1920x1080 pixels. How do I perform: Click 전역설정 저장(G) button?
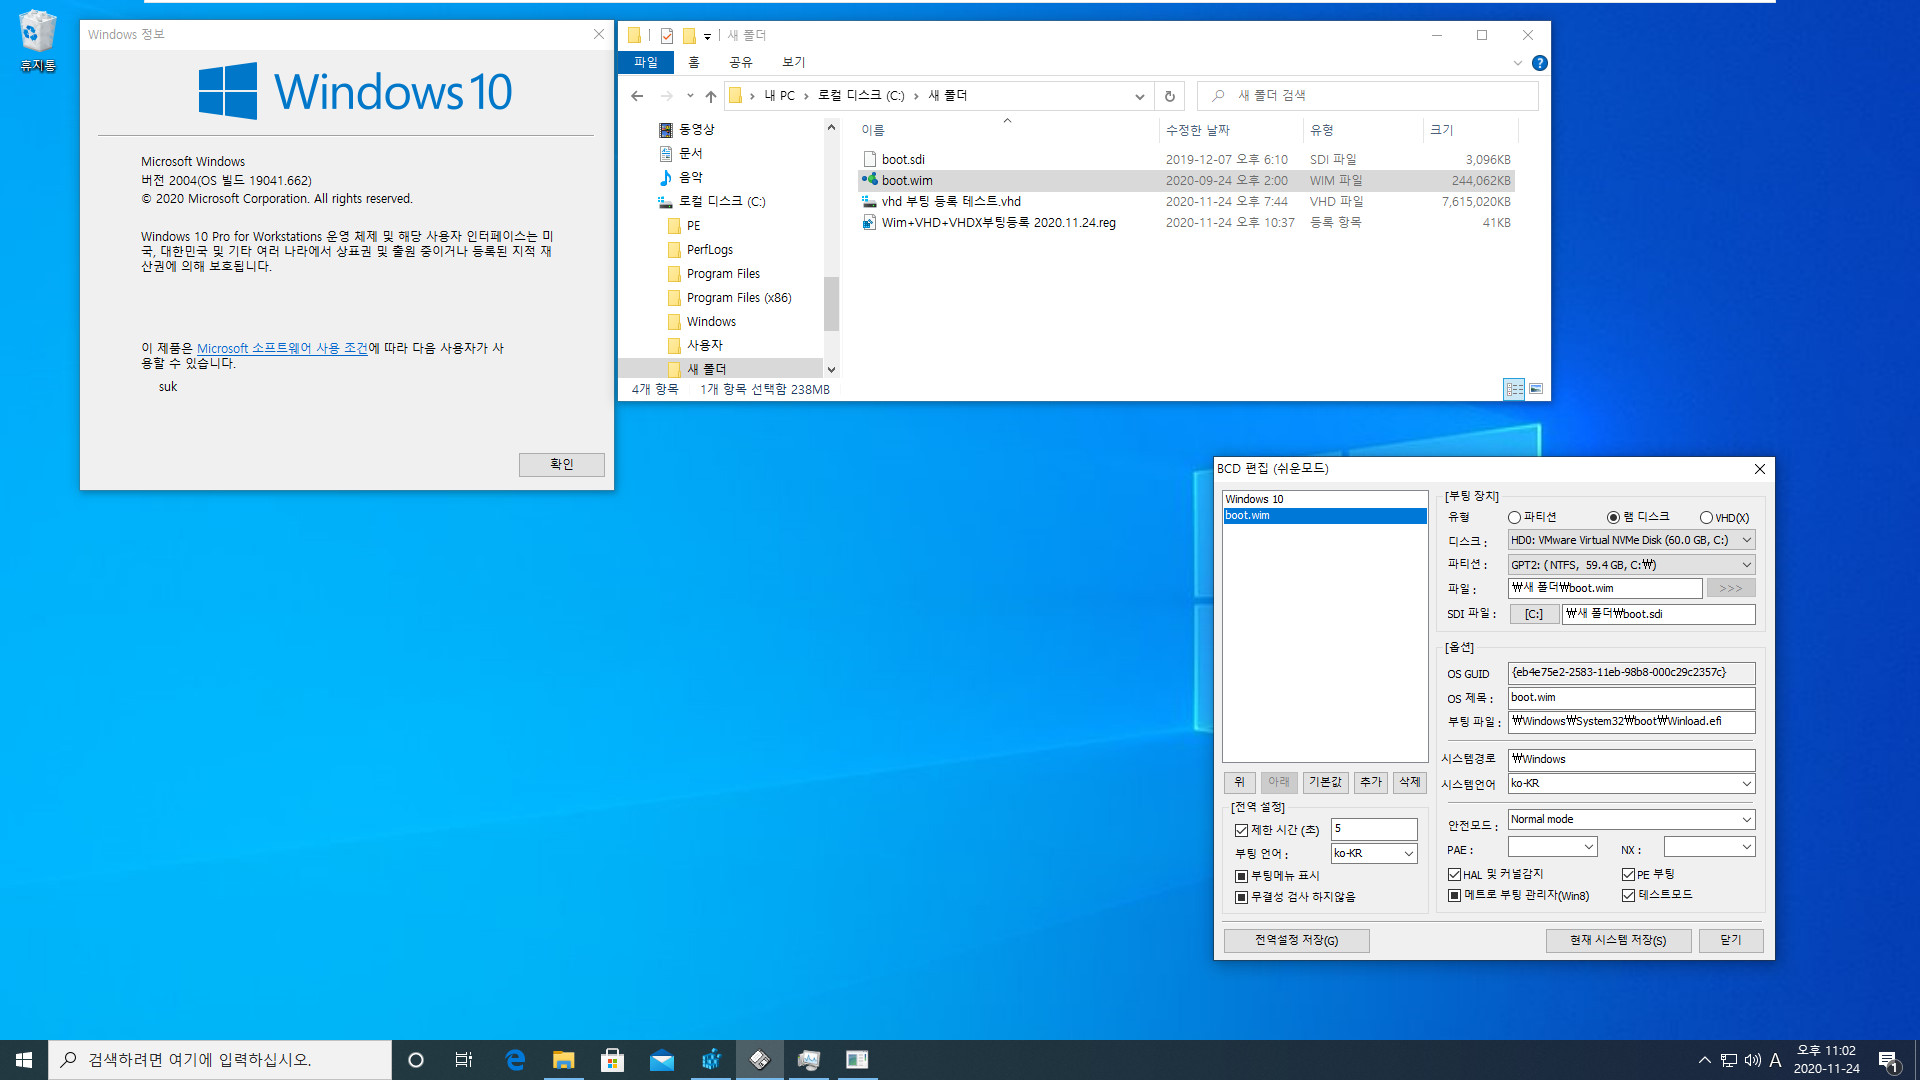point(1296,941)
